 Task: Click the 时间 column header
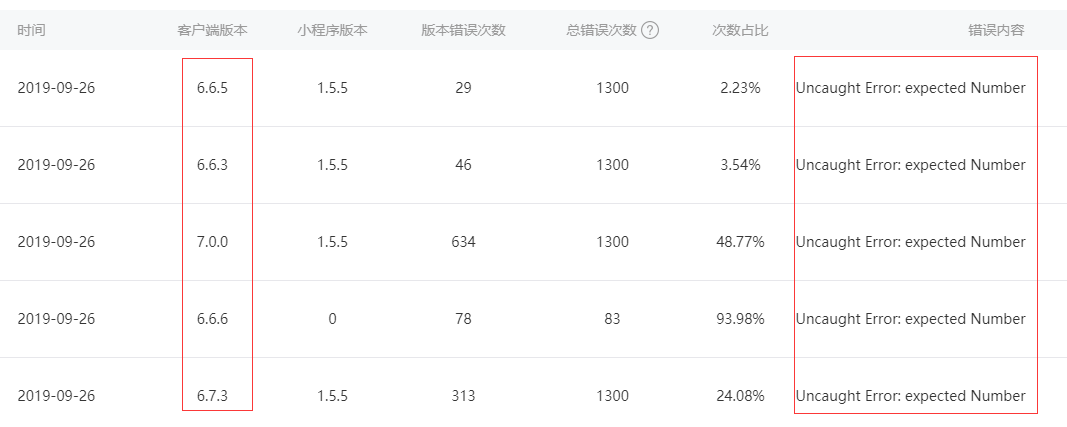pyautogui.click(x=31, y=30)
